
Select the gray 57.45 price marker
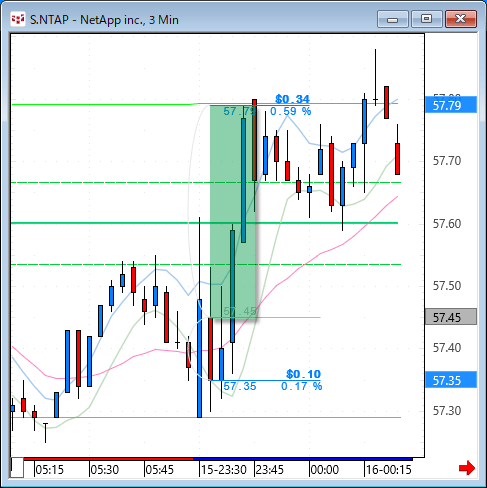click(x=451, y=317)
